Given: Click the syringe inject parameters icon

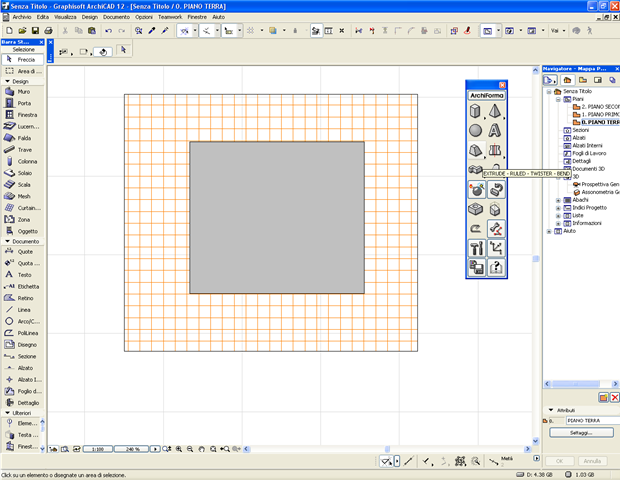Looking at the screenshot, I should tap(165, 31).
